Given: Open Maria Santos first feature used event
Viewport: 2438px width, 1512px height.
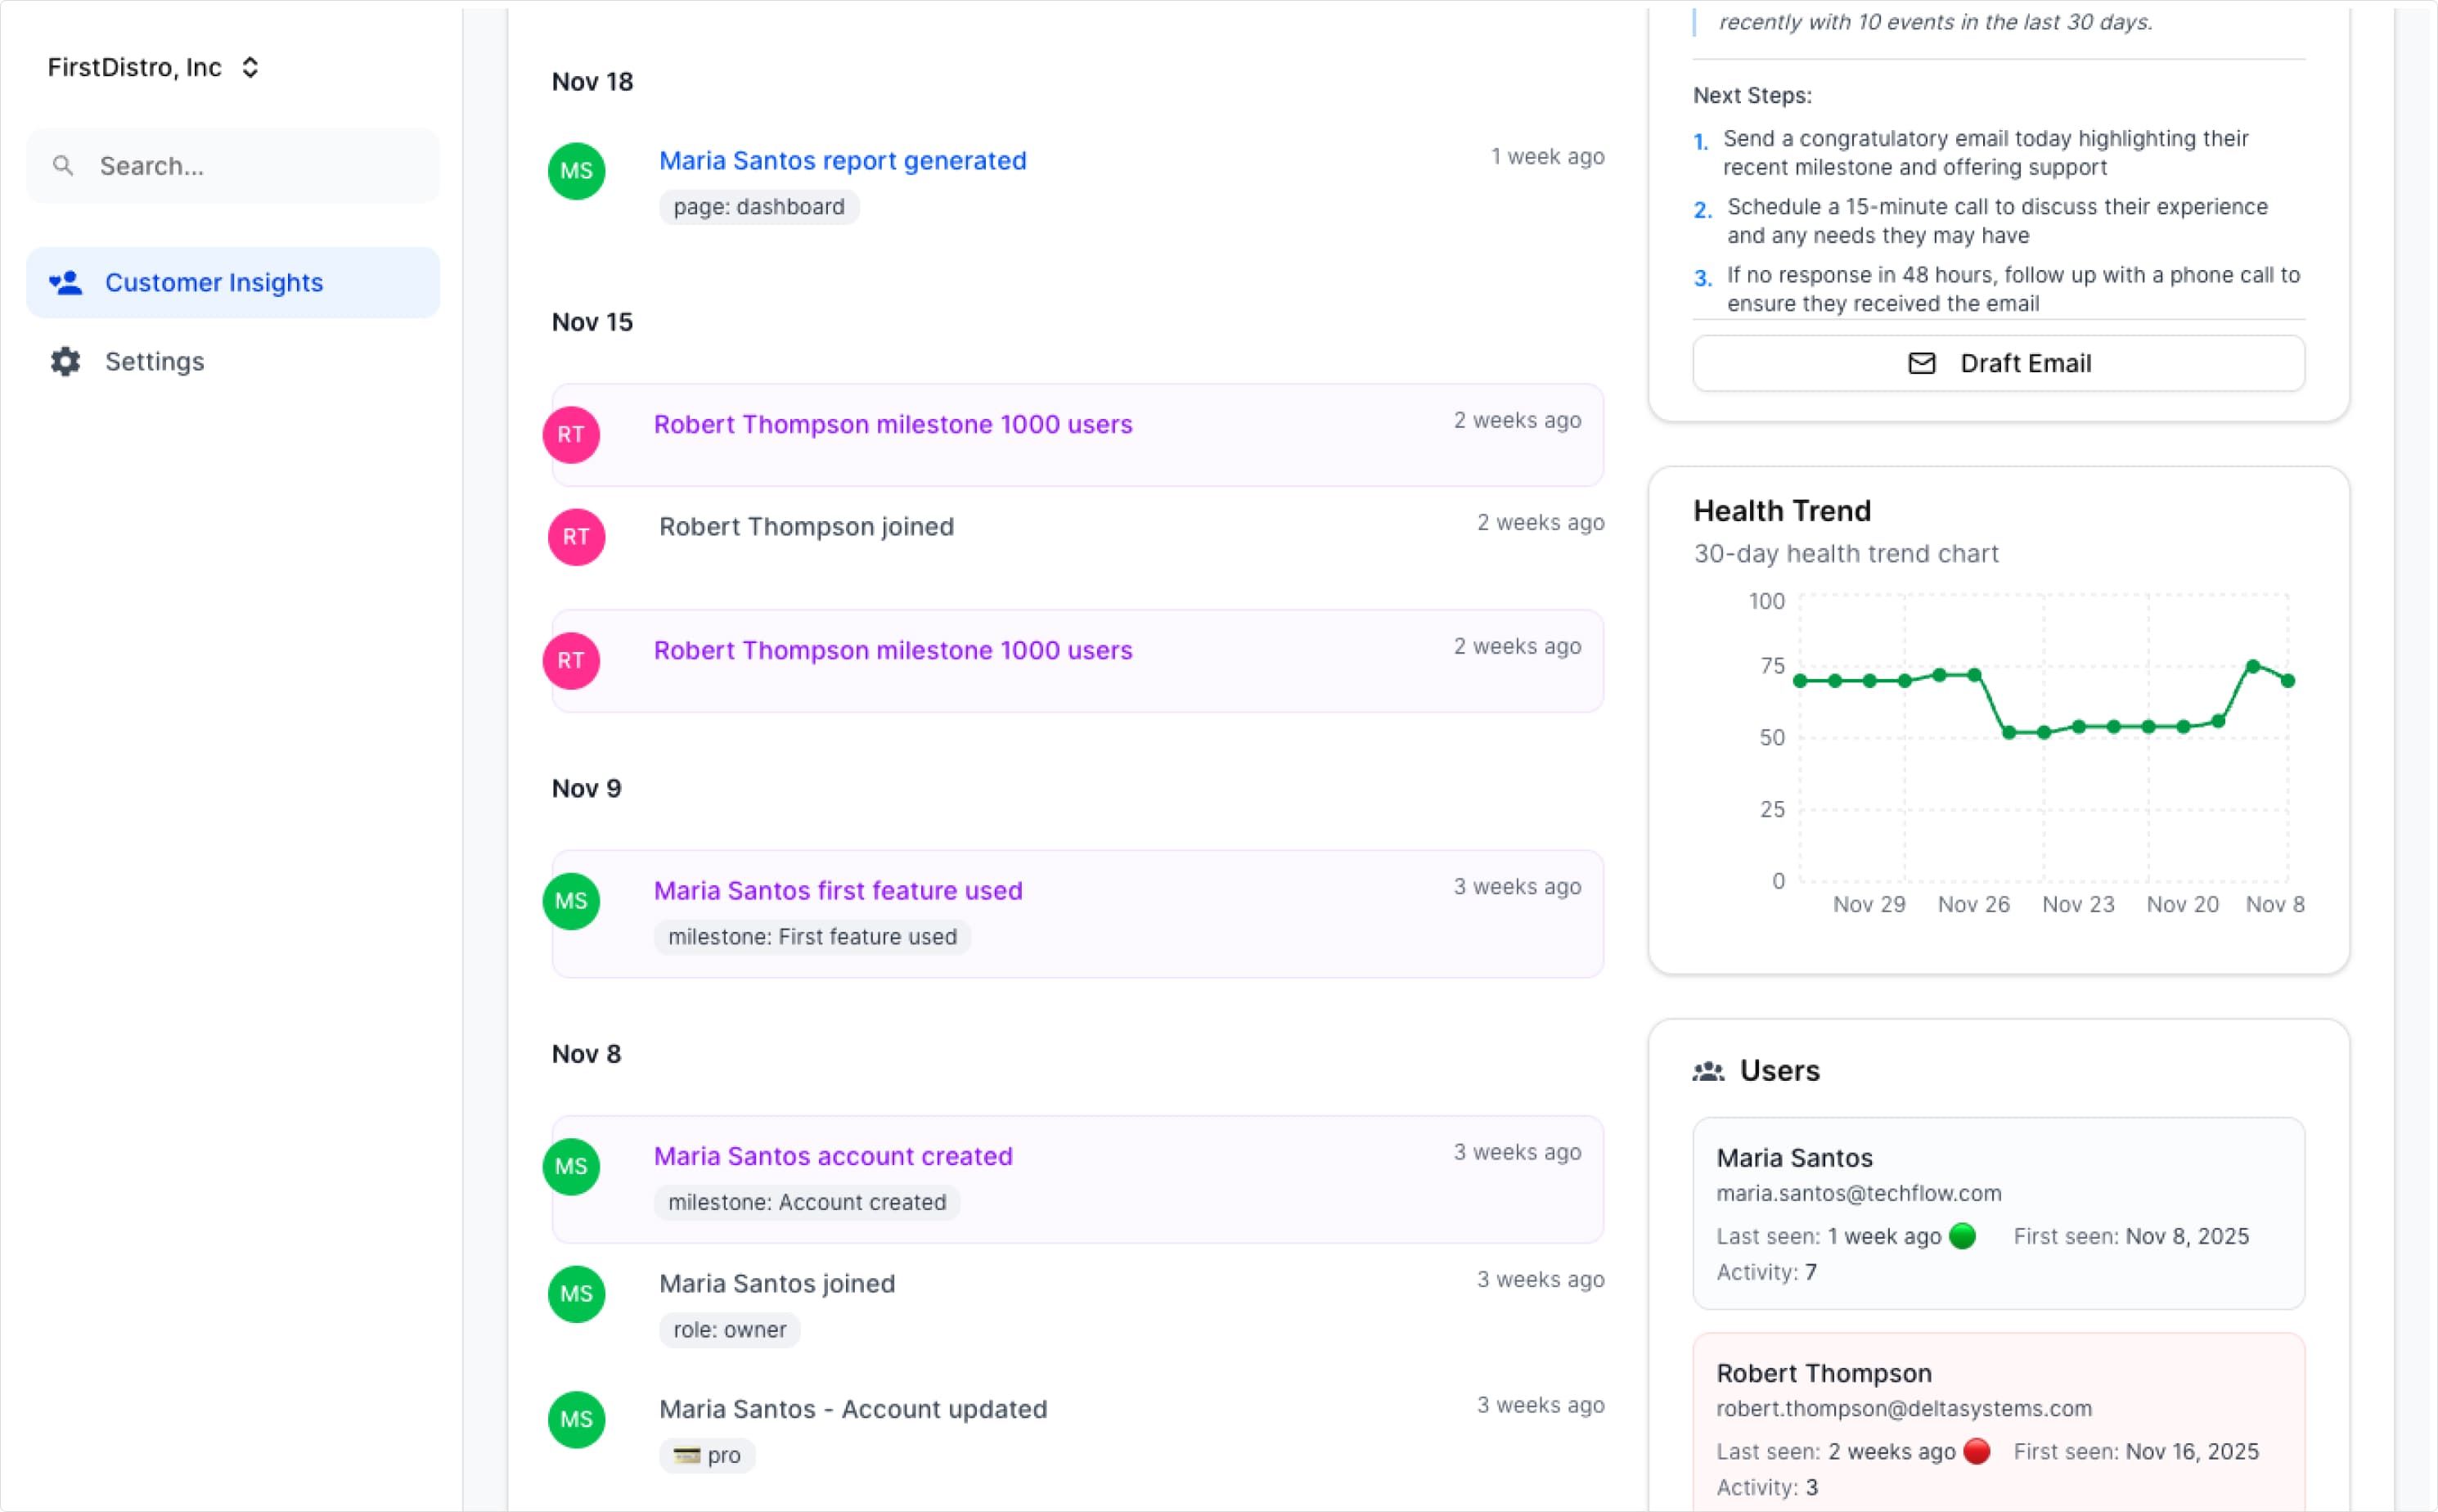Looking at the screenshot, I should [837, 890].
